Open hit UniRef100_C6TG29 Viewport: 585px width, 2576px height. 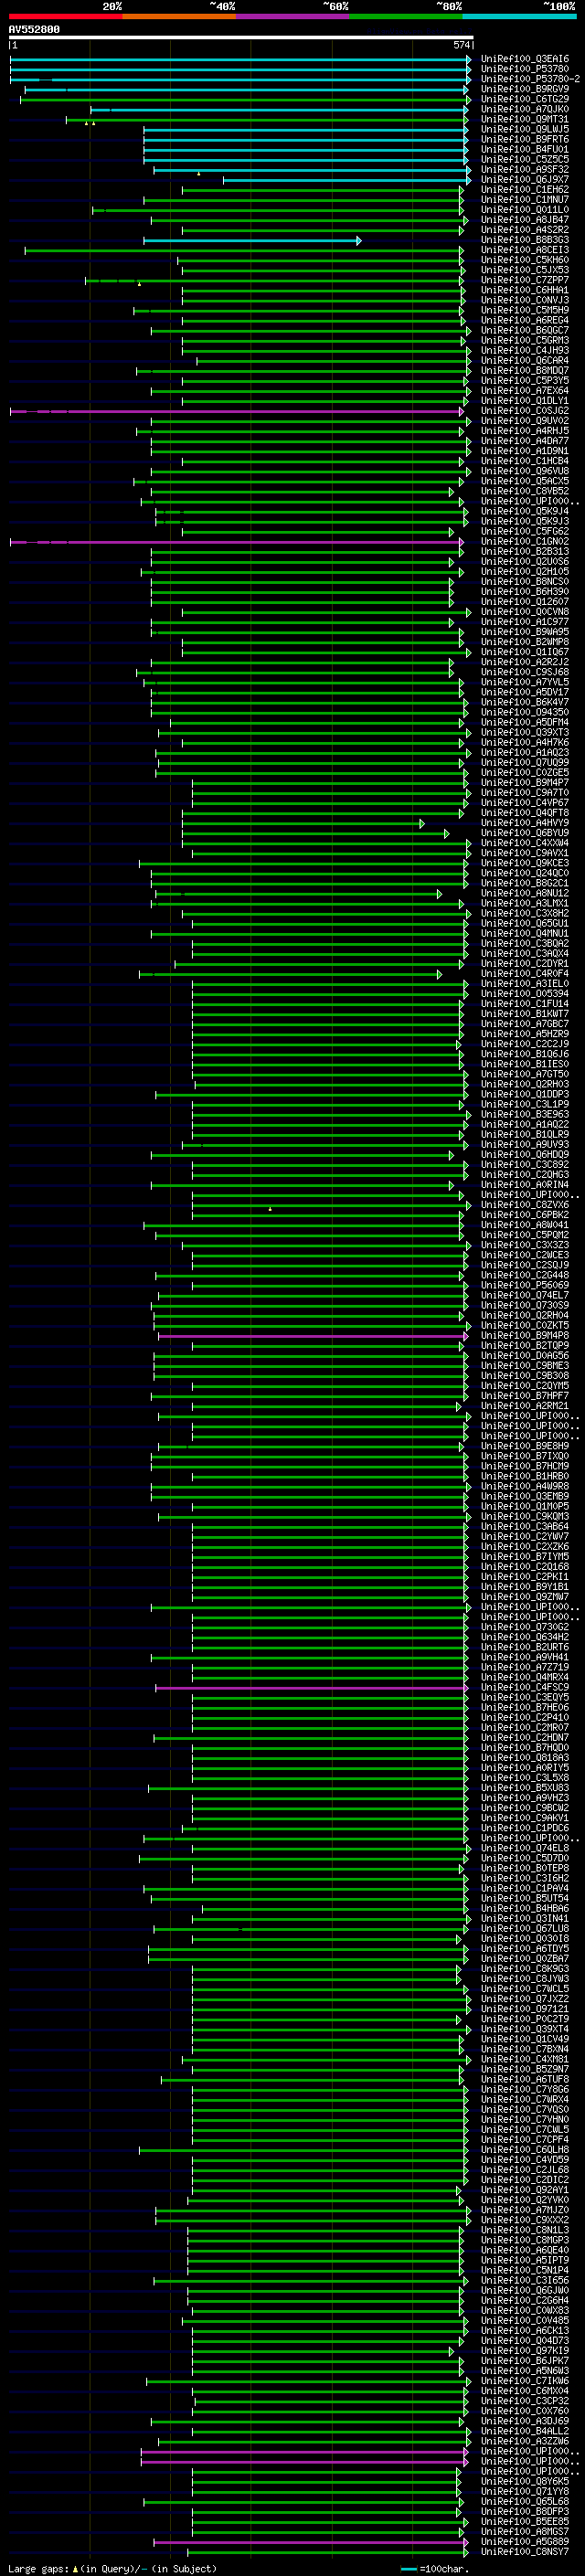pyautogui.click(x=524, y=100)
